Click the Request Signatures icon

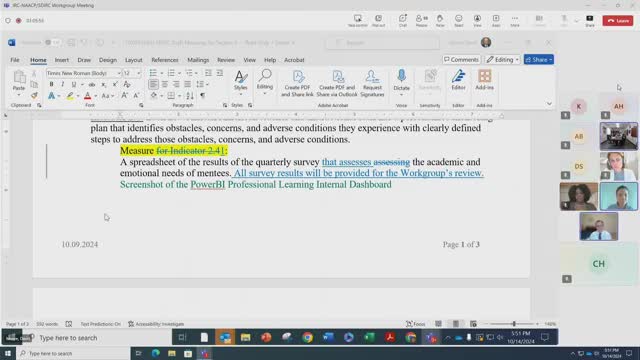[372, 83]
